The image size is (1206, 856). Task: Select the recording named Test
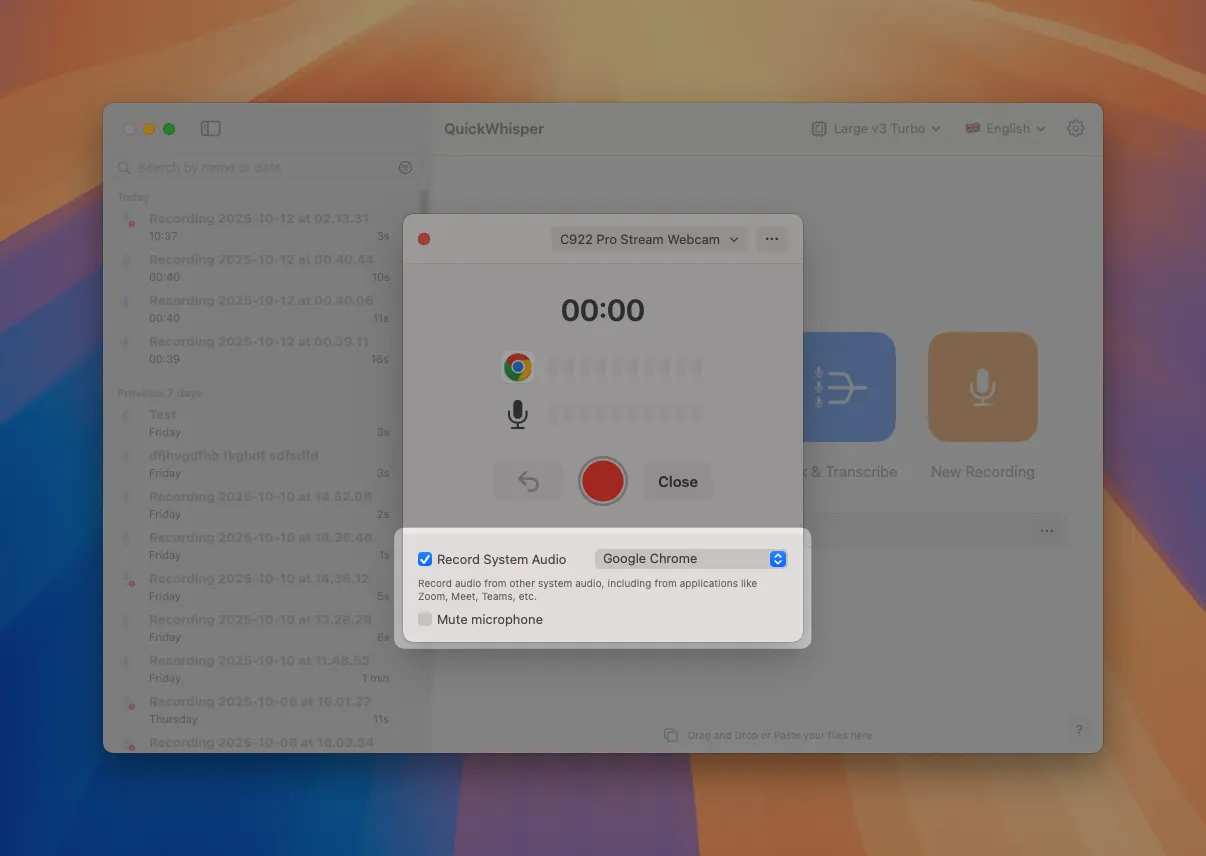(x=266, y=423)
